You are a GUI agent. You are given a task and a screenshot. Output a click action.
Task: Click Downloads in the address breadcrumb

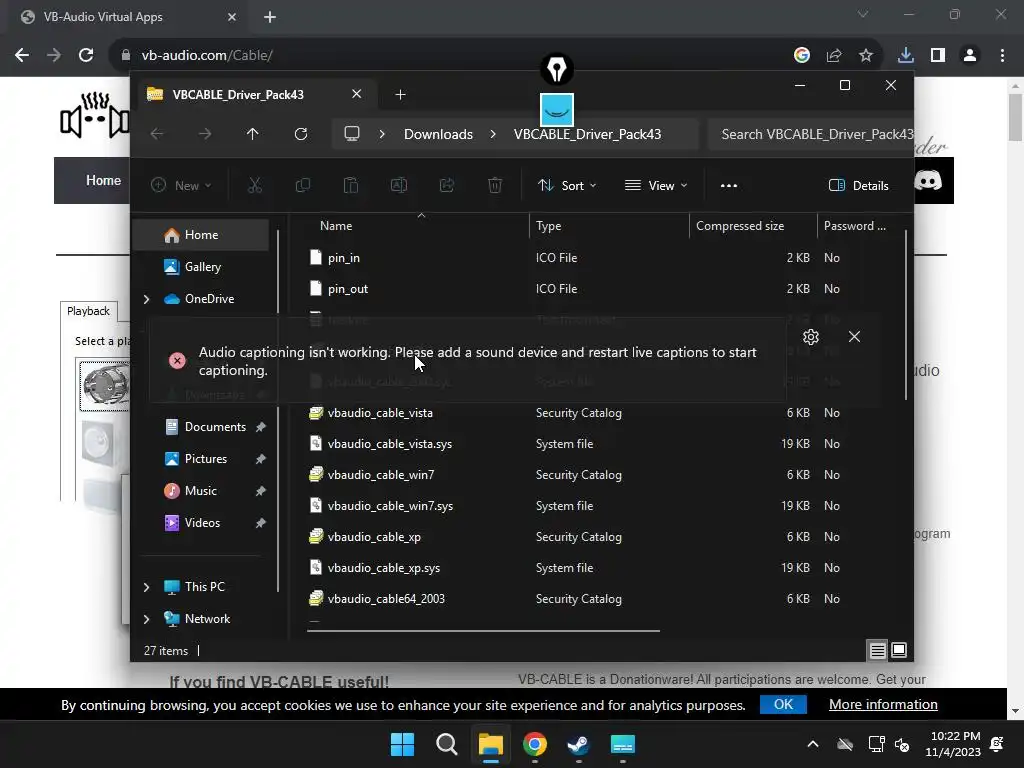pyautogui.click(x=438, y=134)
